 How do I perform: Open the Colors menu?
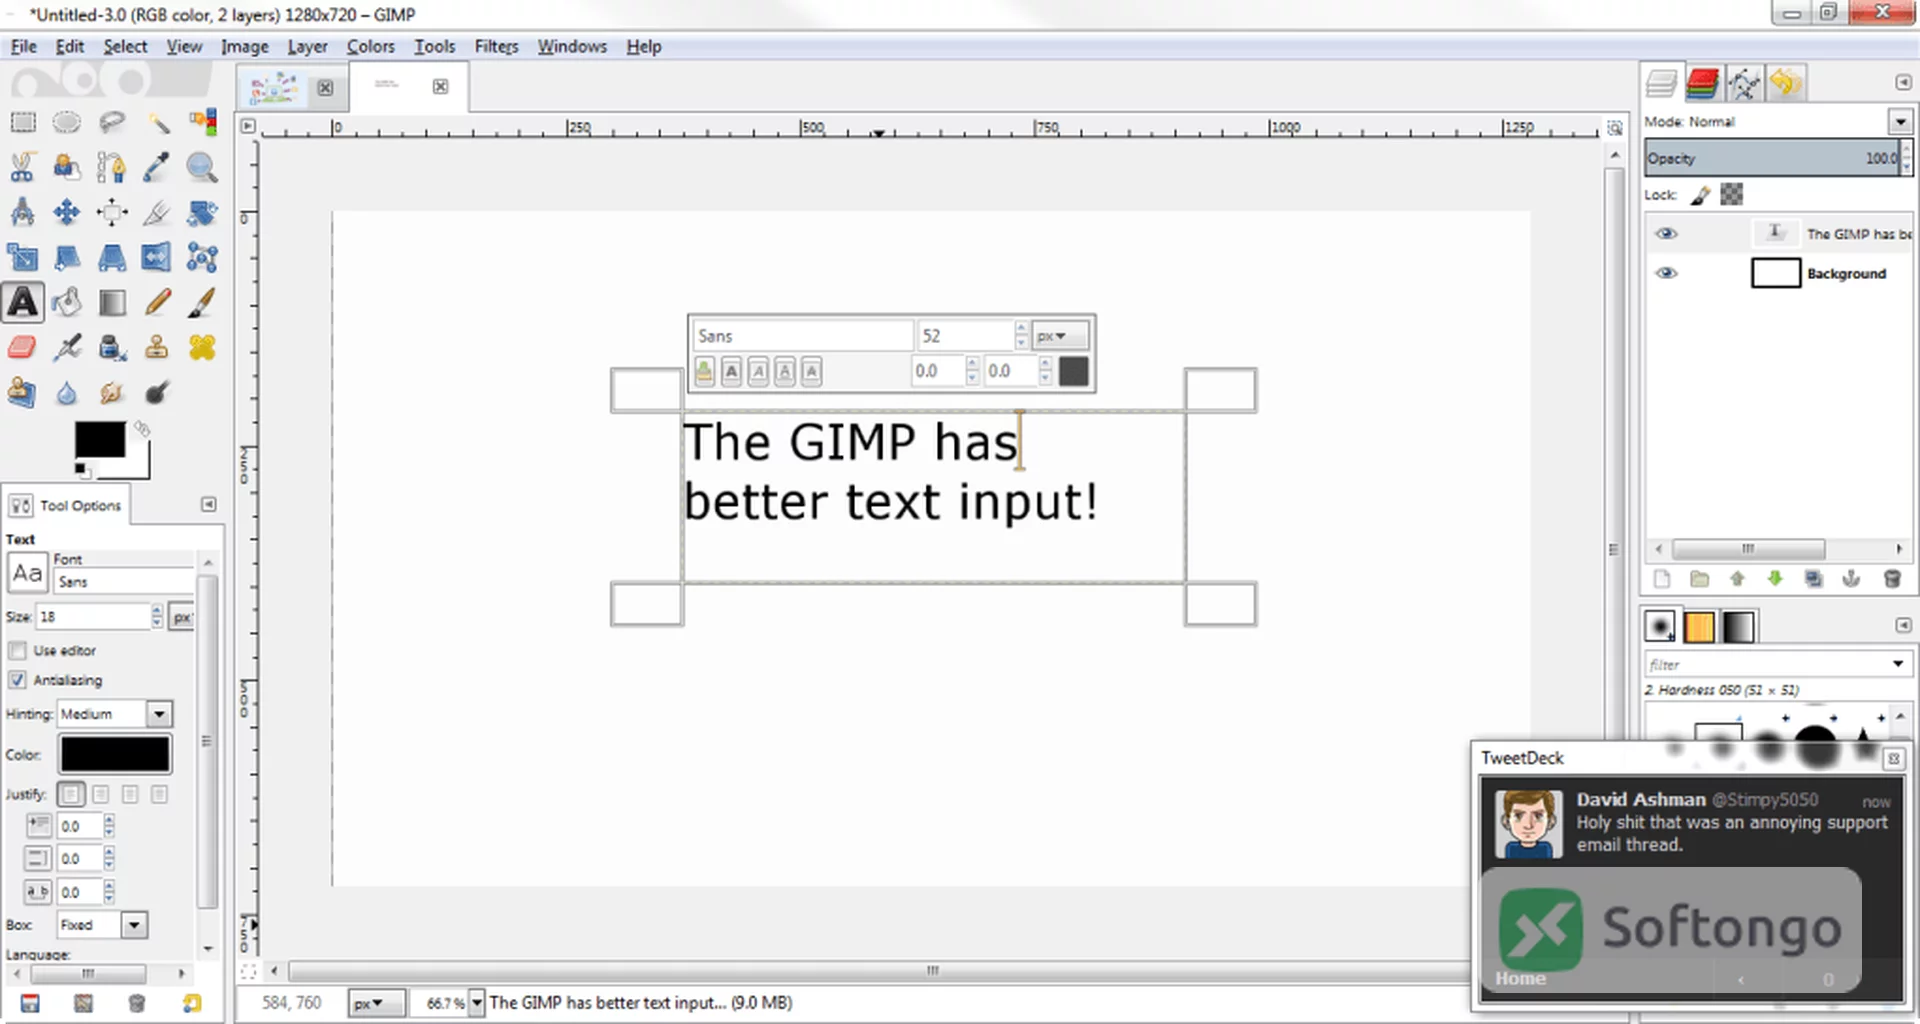(x=370, y=46)
